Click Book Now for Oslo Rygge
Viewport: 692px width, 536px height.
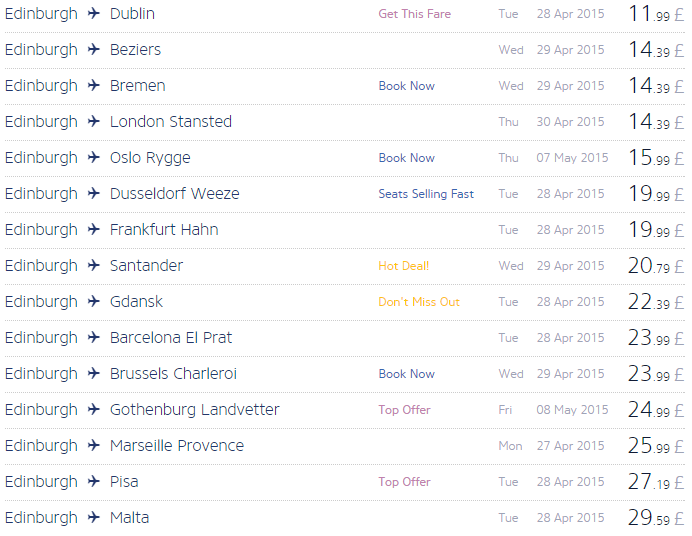tap(406, 157)
